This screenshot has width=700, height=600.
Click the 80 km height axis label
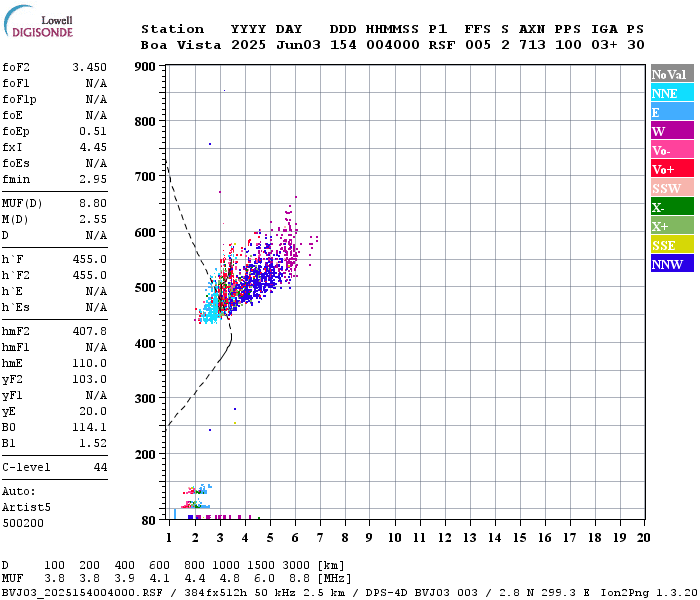click(149, 521)
